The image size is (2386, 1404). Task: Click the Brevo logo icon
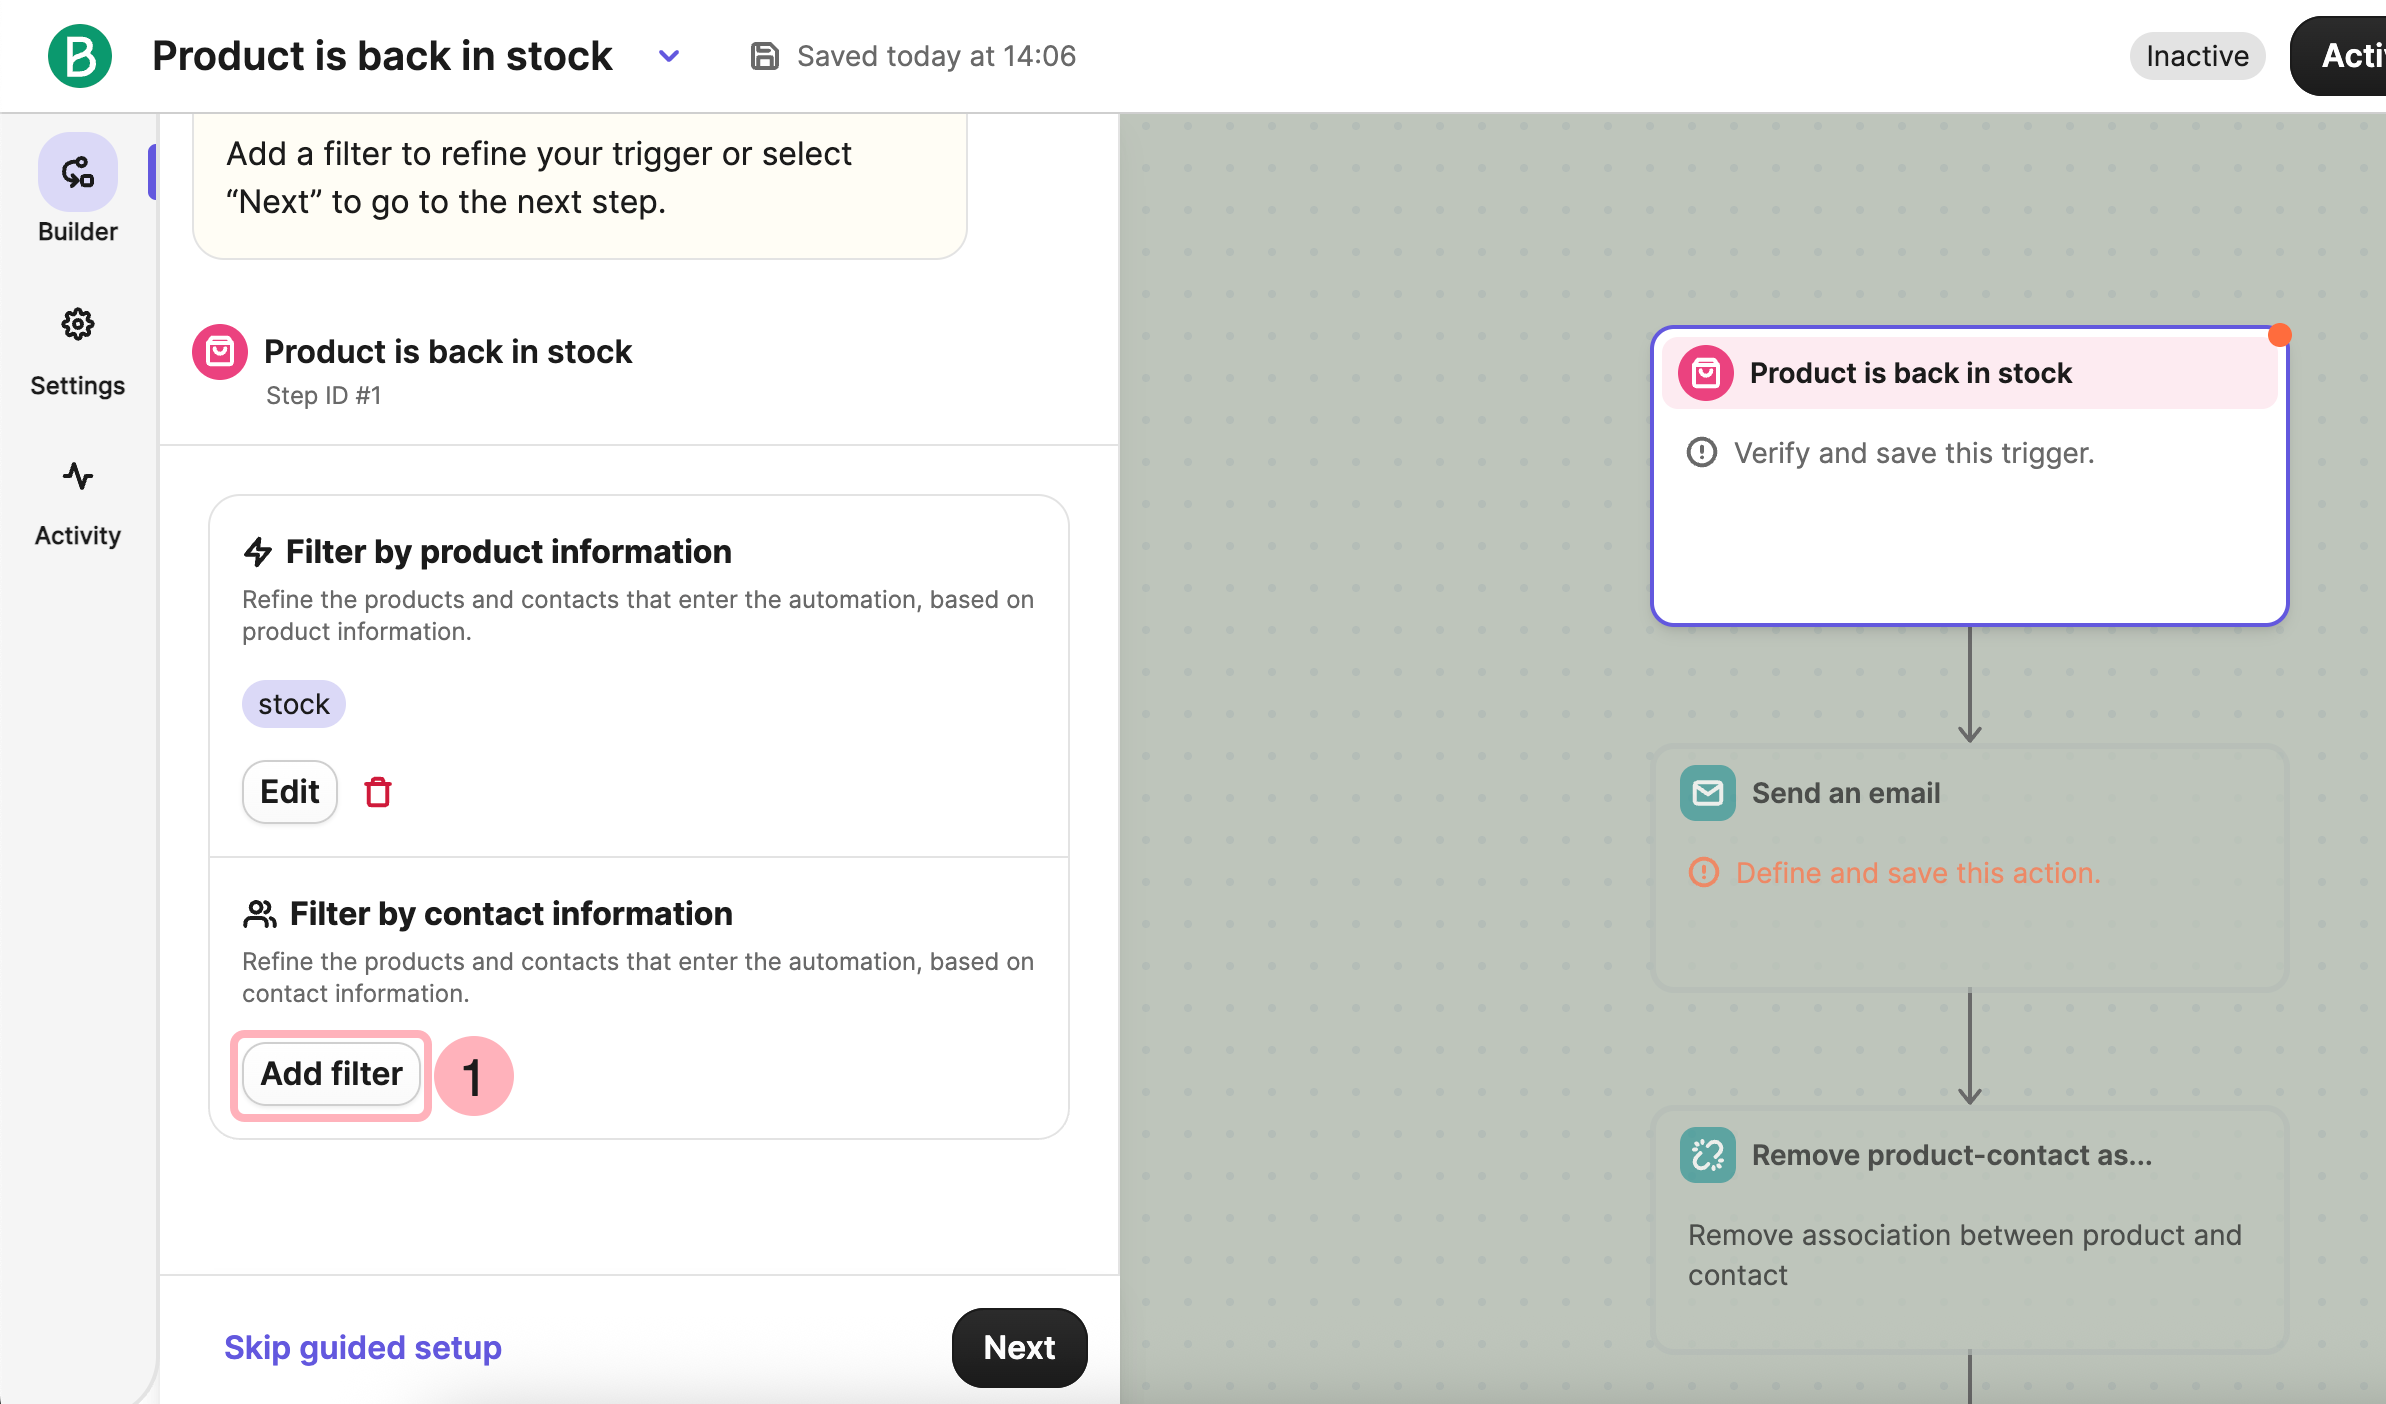tap(80, 56)
